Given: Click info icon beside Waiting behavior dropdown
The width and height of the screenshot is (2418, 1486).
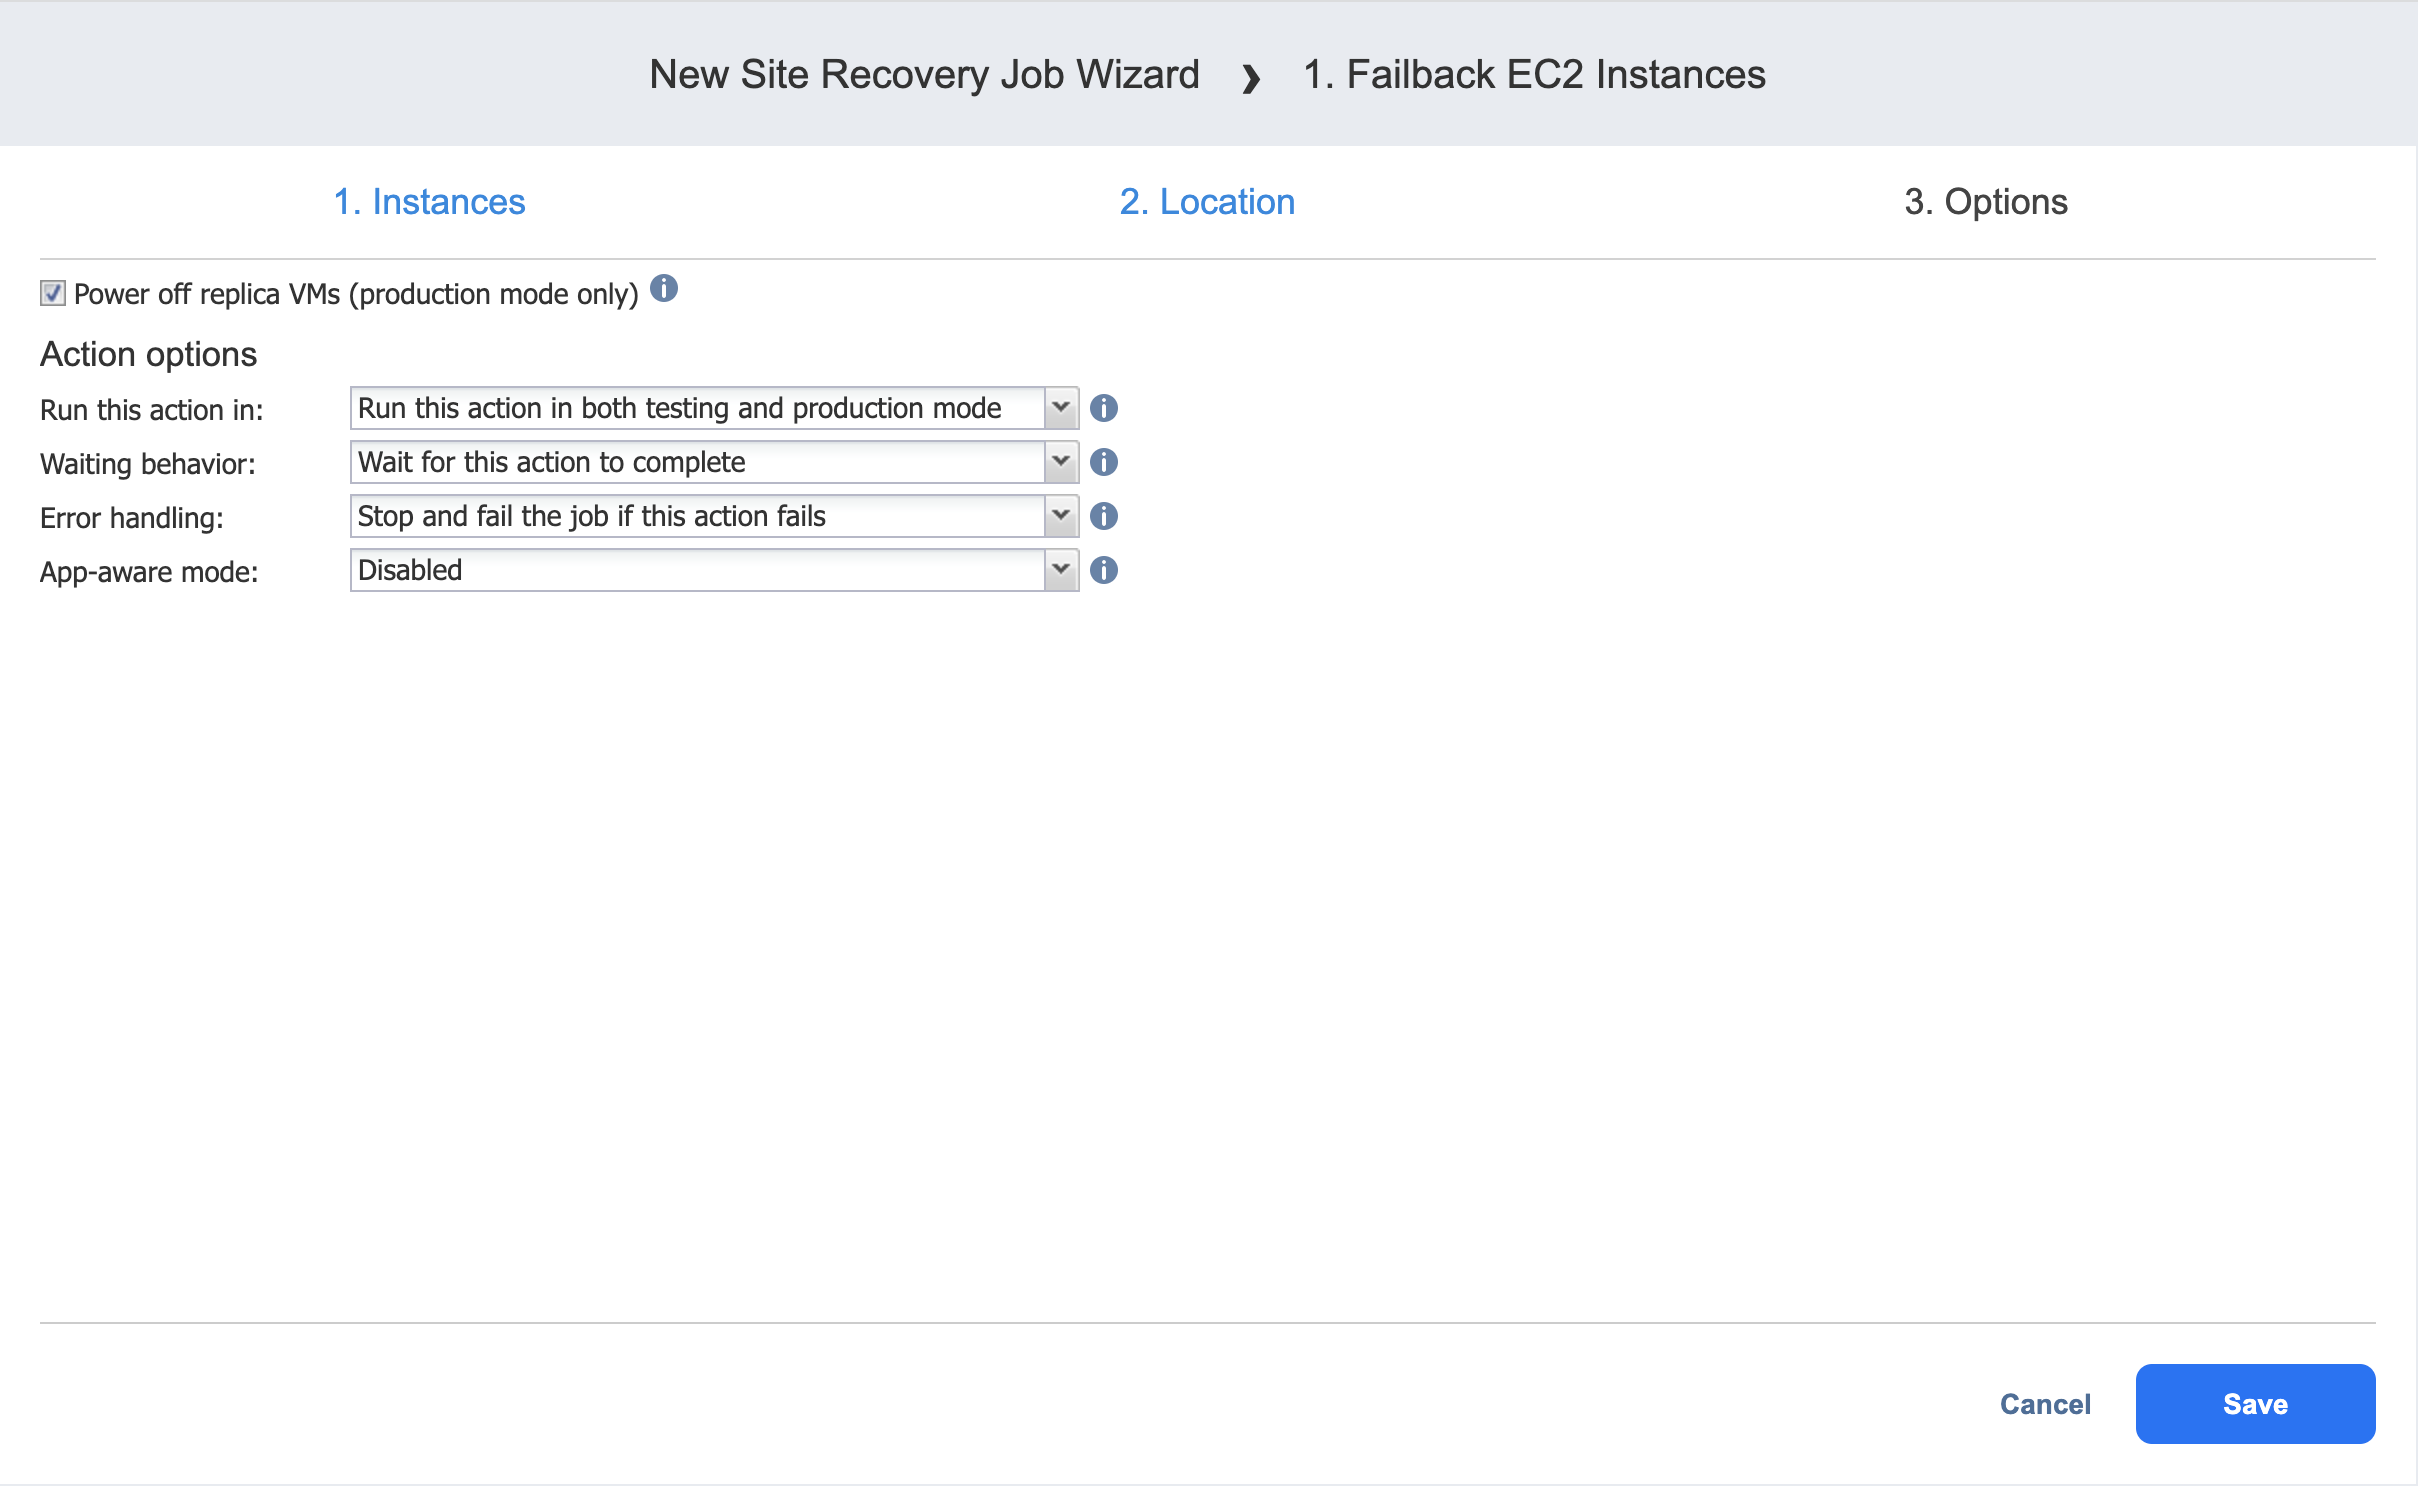Looking at the screenshot, I should pyautogui.click(x=1103, y=462).
